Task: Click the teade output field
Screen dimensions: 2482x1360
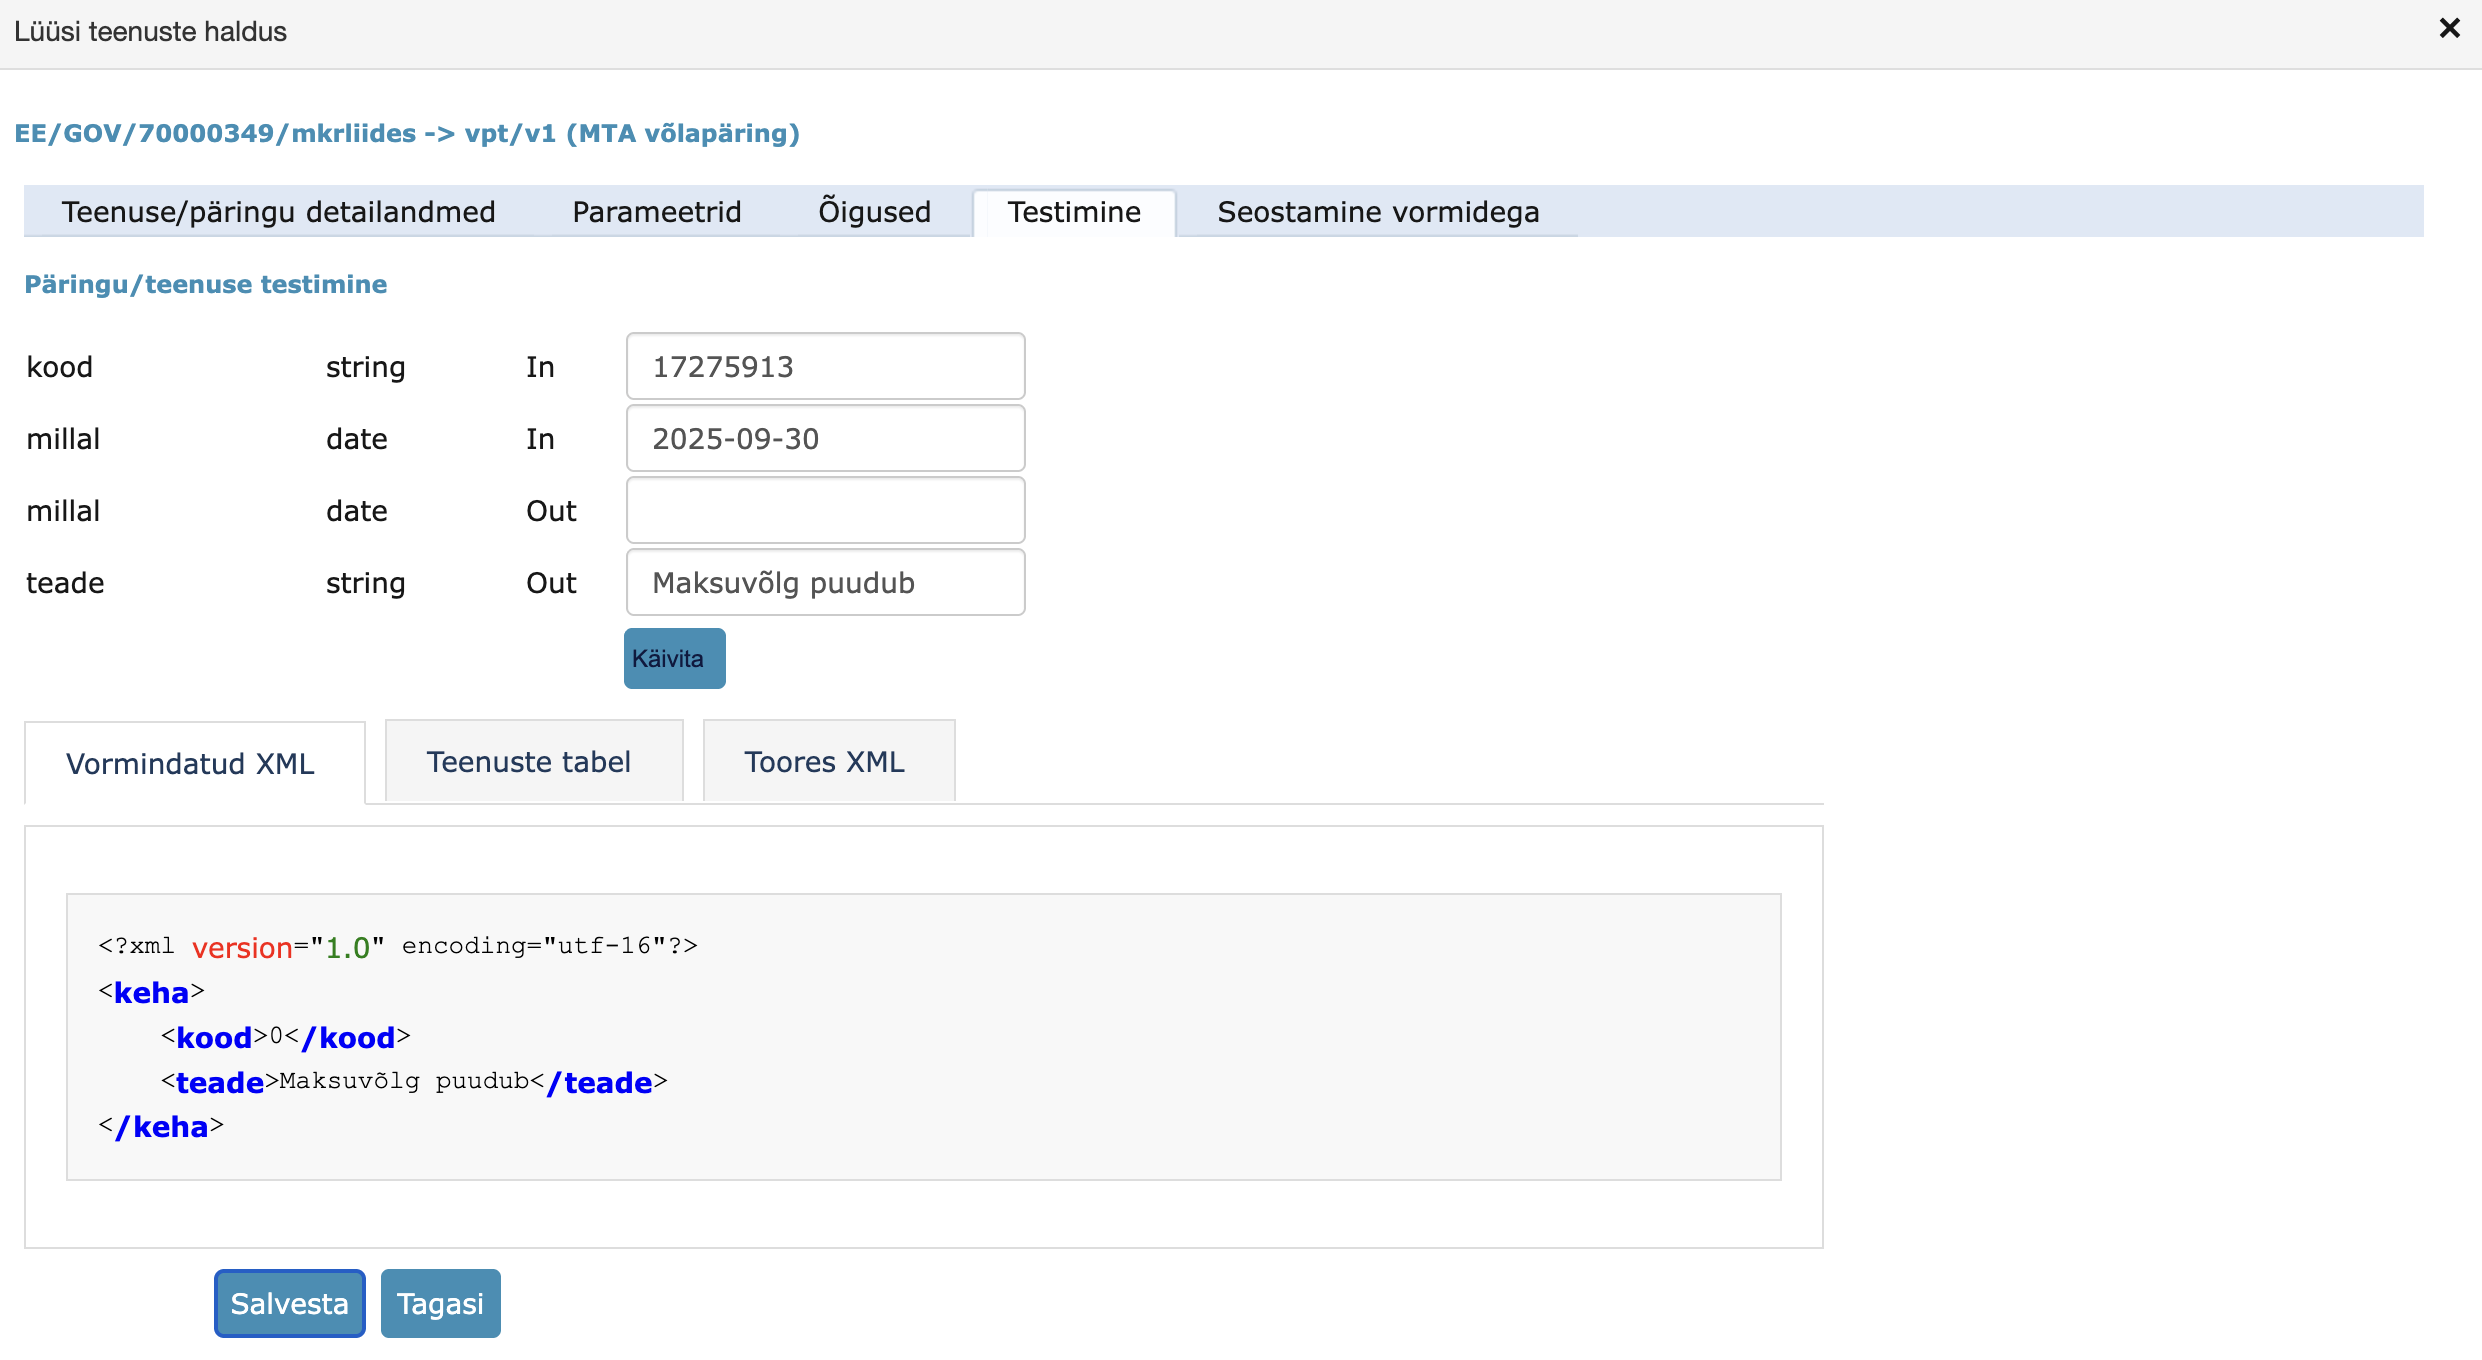Action: 825,583
